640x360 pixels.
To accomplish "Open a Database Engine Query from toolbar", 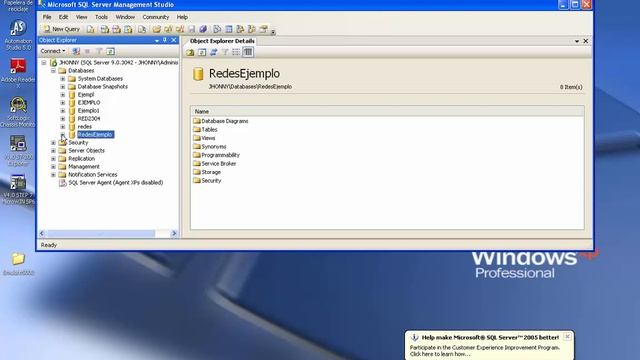I will [x=91, y=29].
